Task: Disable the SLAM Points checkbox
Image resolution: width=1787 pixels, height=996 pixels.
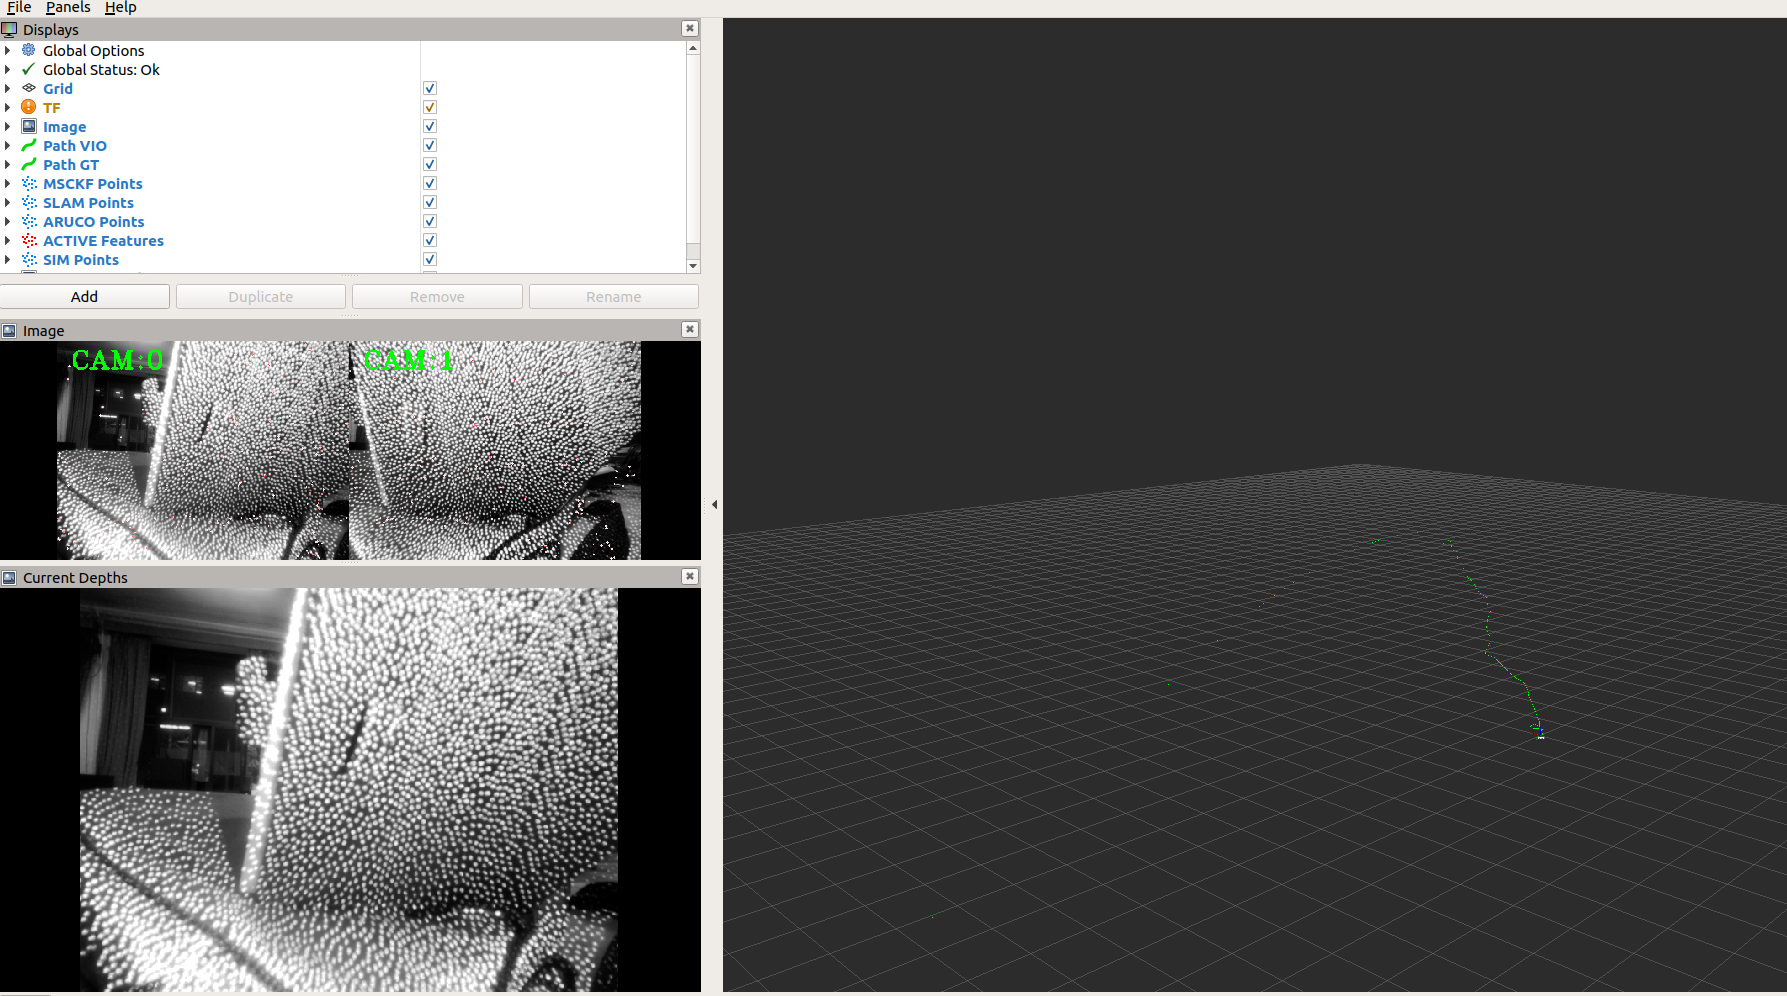Action: click(x=429, y=202)
